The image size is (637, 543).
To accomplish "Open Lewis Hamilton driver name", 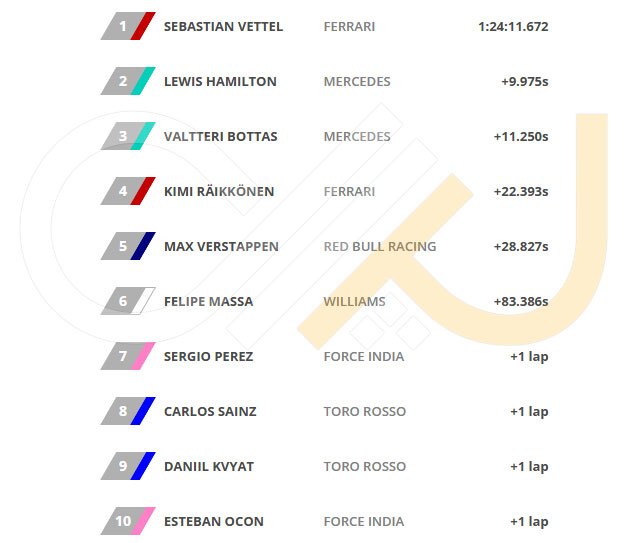I will click(x=220, y=82).
